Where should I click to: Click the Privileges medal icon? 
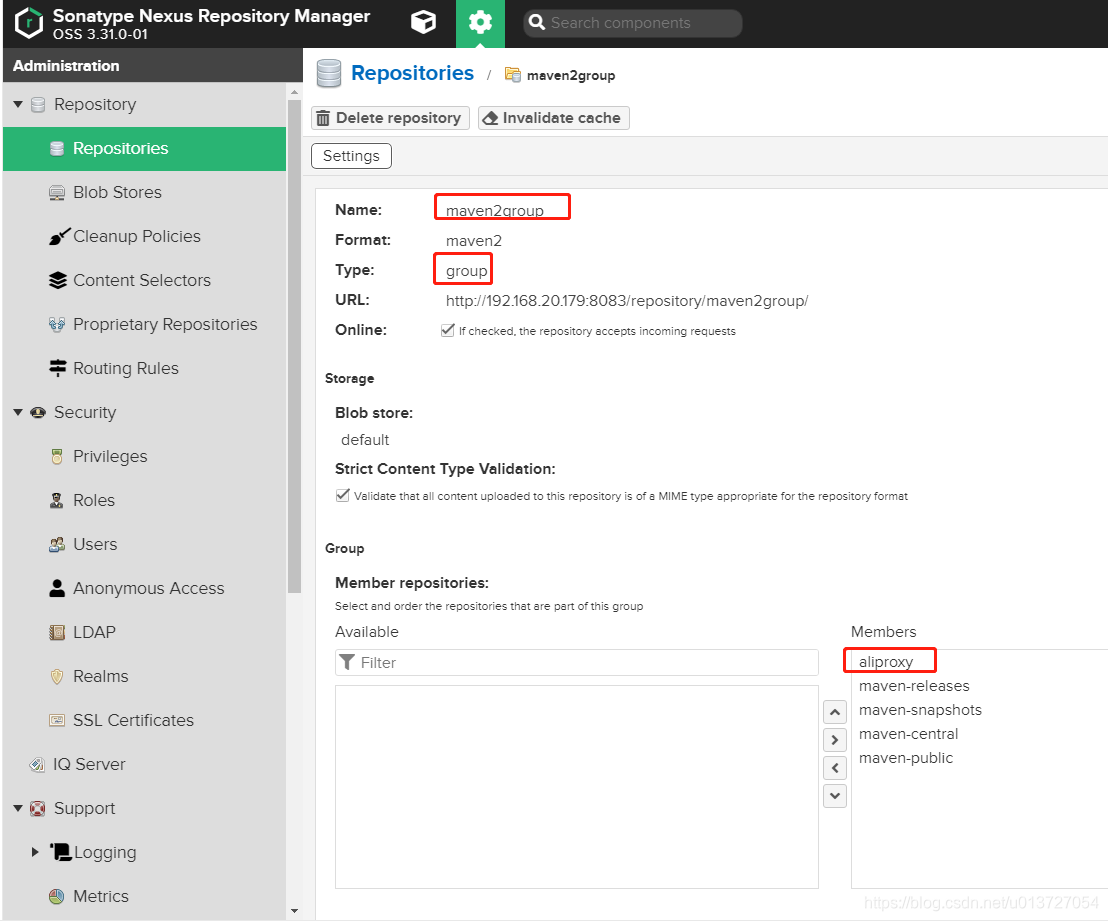pos(57,457)
